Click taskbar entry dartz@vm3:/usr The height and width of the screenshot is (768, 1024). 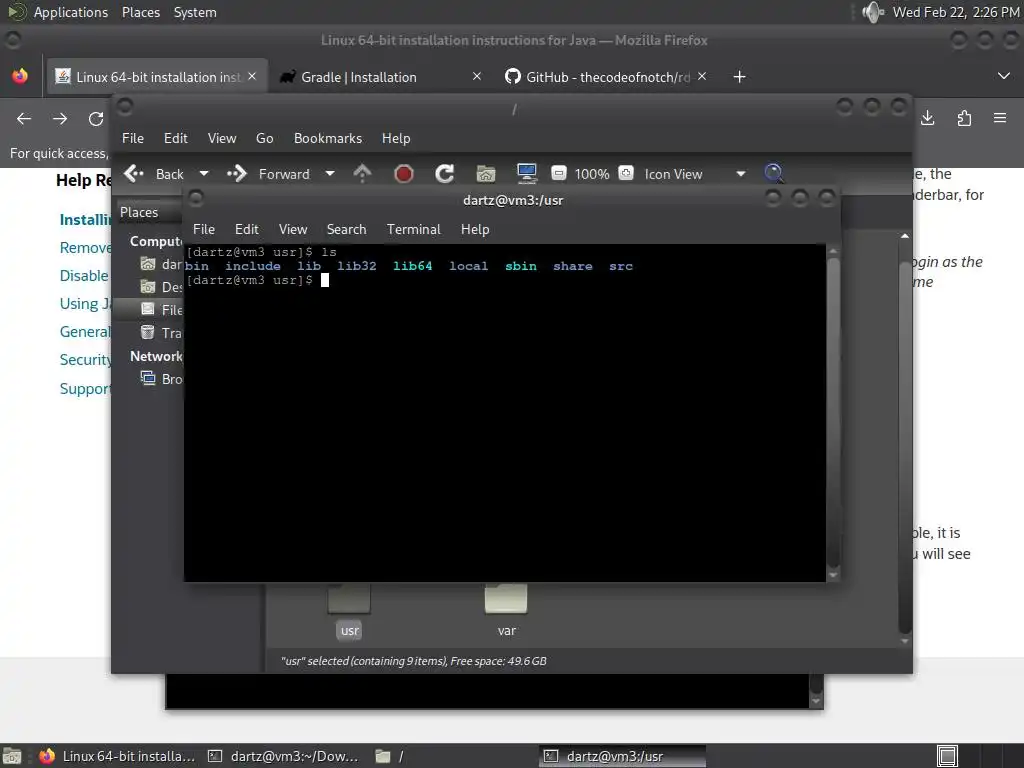[x=622, y=756]
